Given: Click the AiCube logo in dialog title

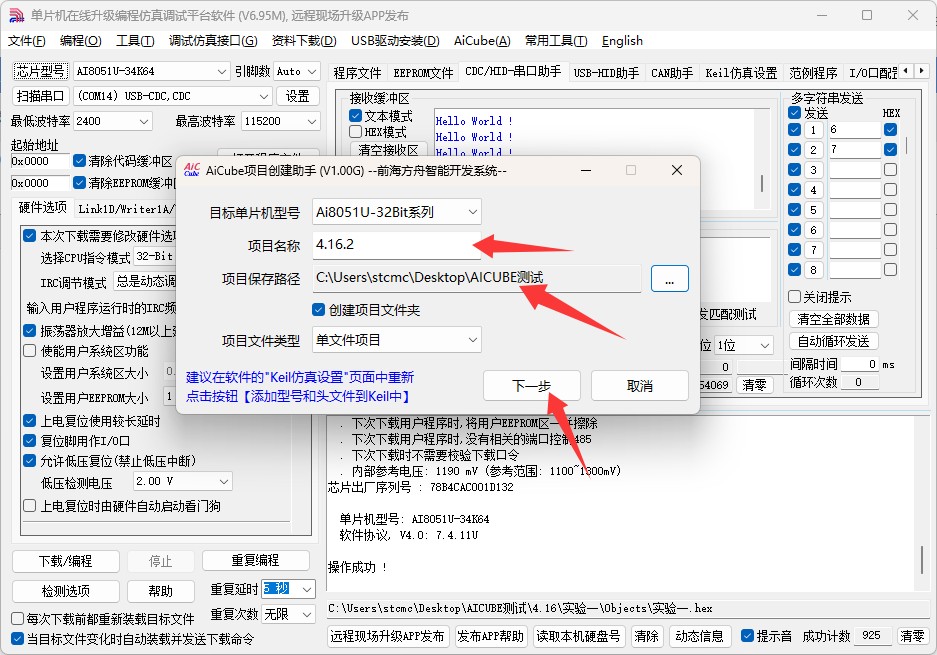Looking at the screenshot, I should 191,170.
